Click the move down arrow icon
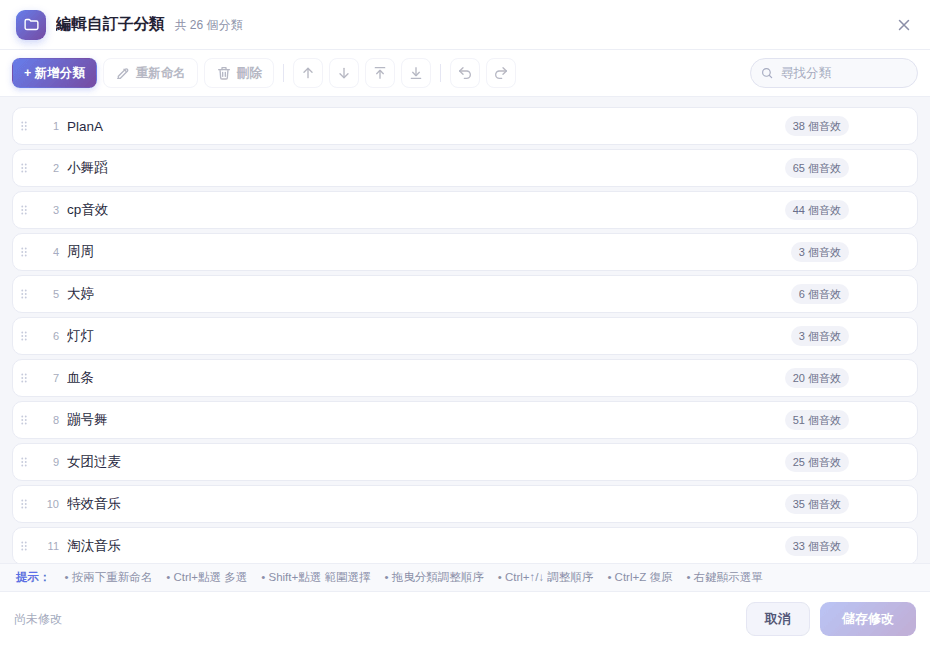Image resolution: width=930 pixels, height=646 pixels. [x=344, y=73]
